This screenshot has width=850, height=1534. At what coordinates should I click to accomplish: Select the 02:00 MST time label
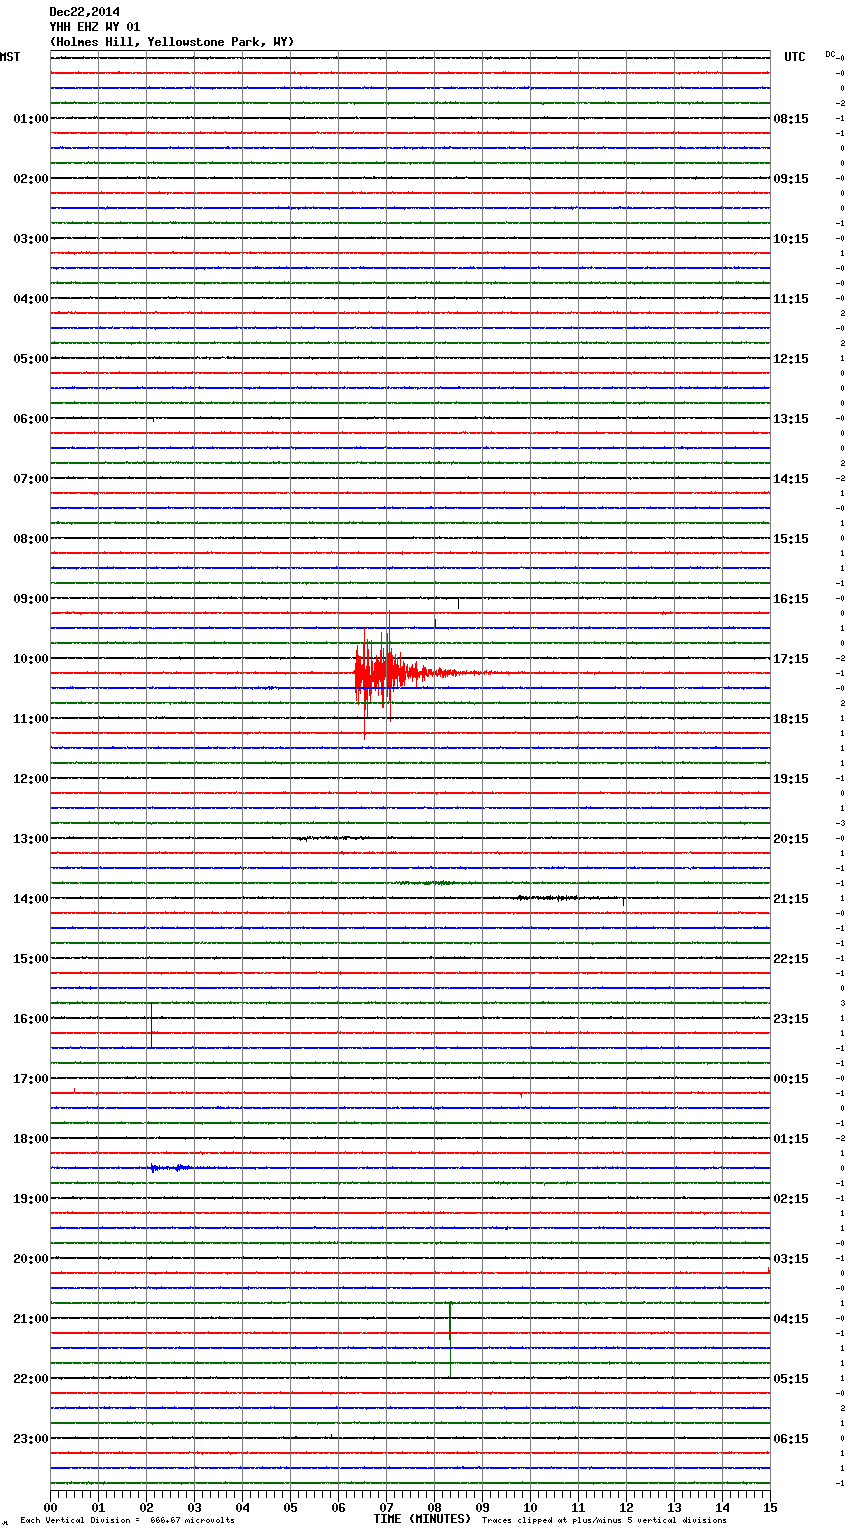[31, 179]
